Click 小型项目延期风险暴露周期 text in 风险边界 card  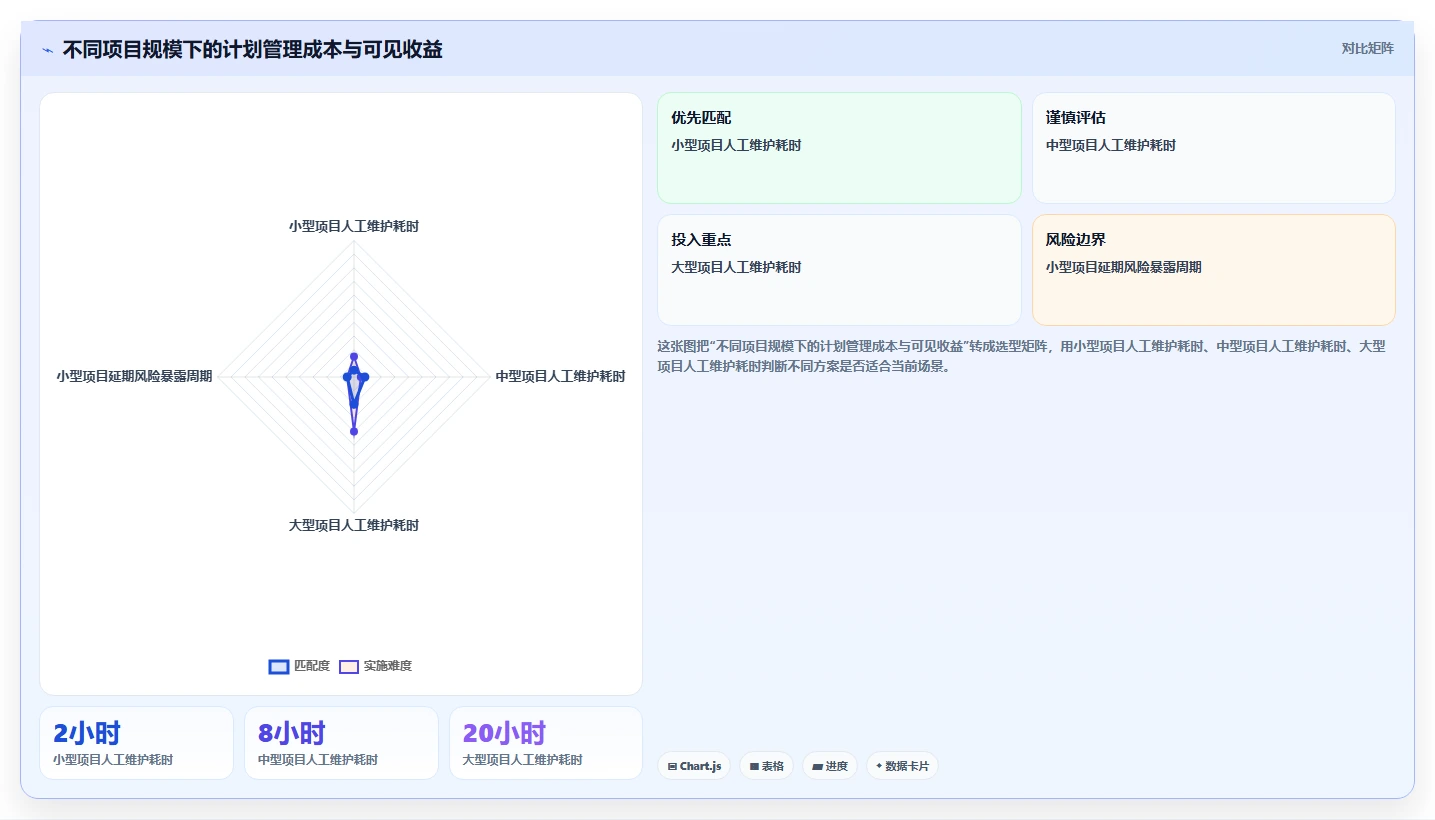coord(1124,268)
